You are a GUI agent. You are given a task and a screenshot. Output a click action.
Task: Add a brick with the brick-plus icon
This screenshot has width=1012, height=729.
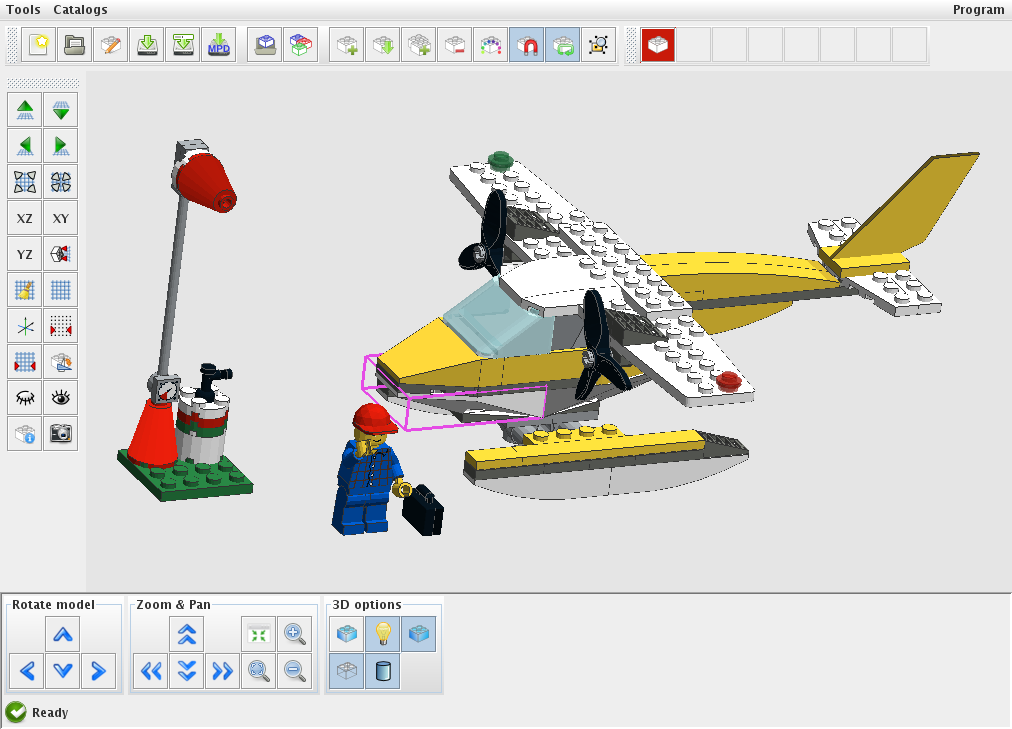[347, 45]
